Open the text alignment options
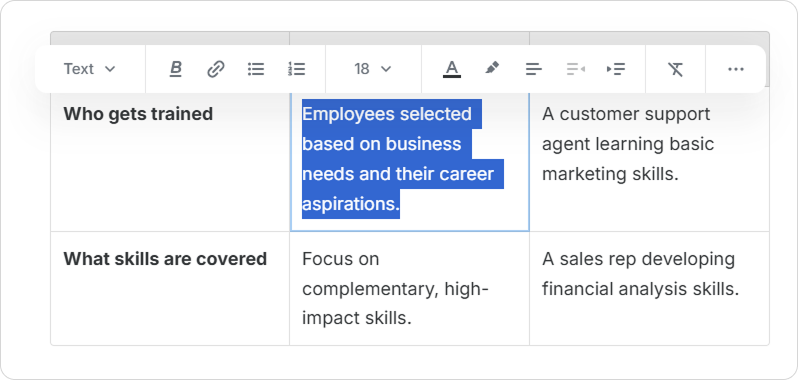The height and width of the screenshot is (380, 798). pyautogui.click(x=533, y=69)
